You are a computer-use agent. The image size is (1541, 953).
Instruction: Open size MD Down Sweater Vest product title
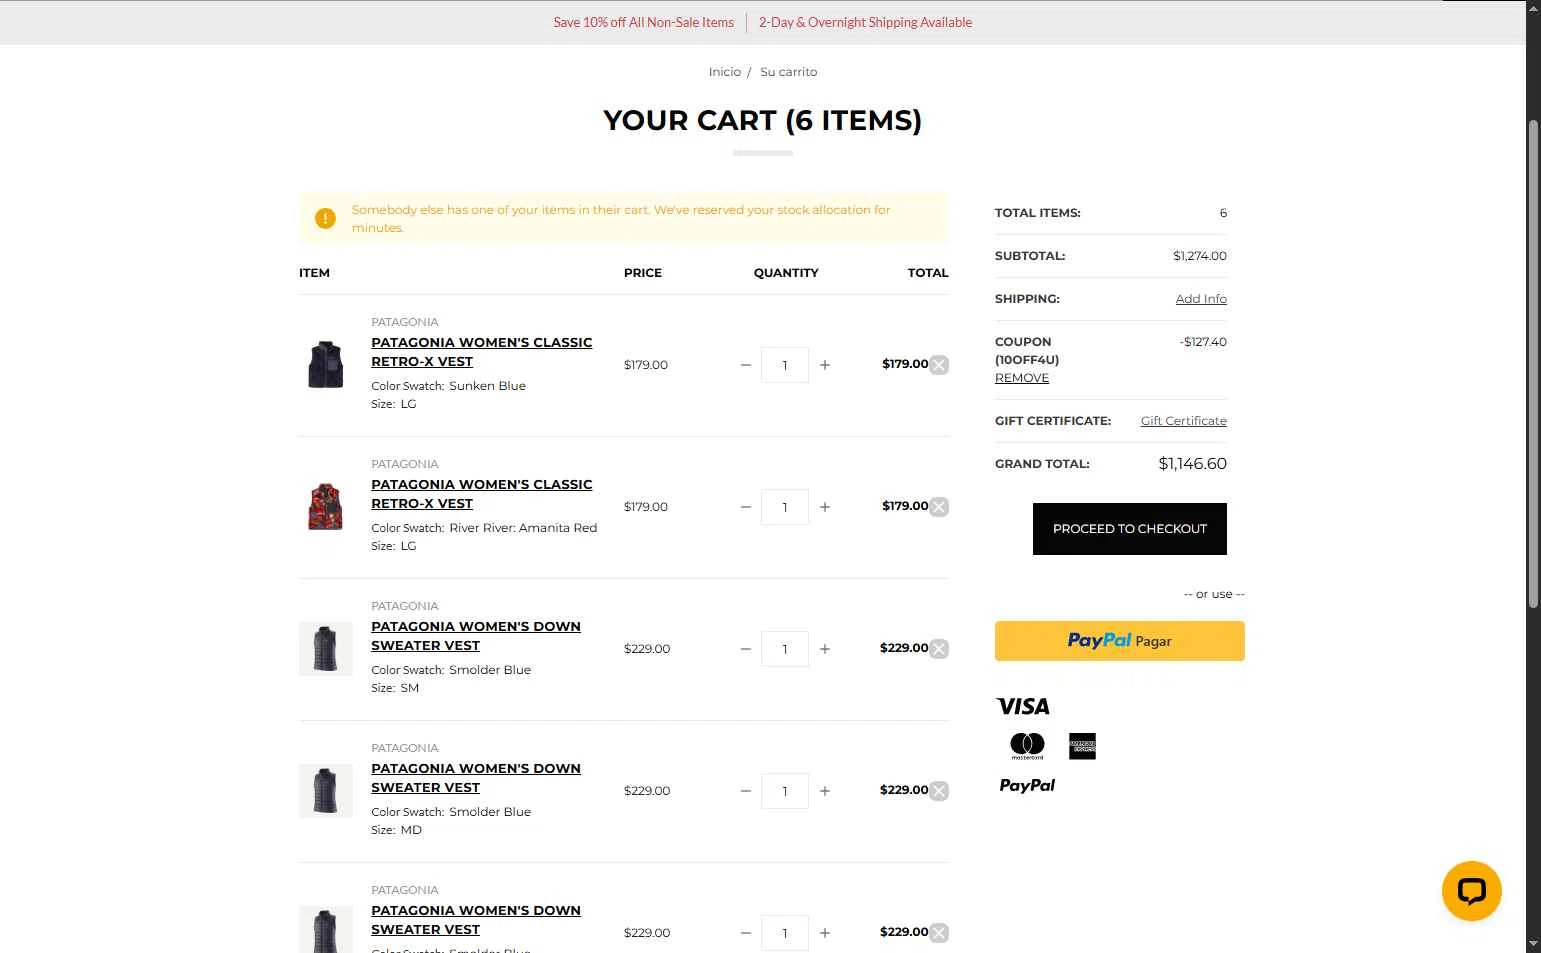click(476, 778)
